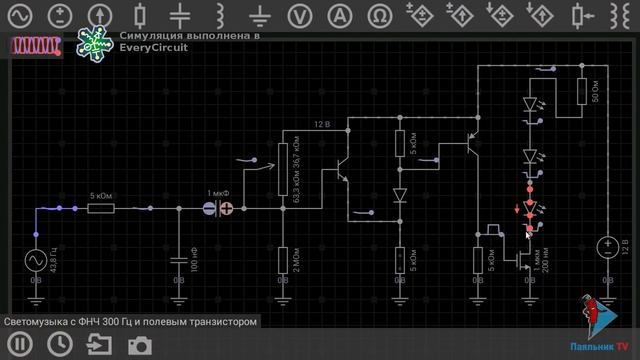Click the EveryCircuit snowflake logo

click(x=95, y=44)
